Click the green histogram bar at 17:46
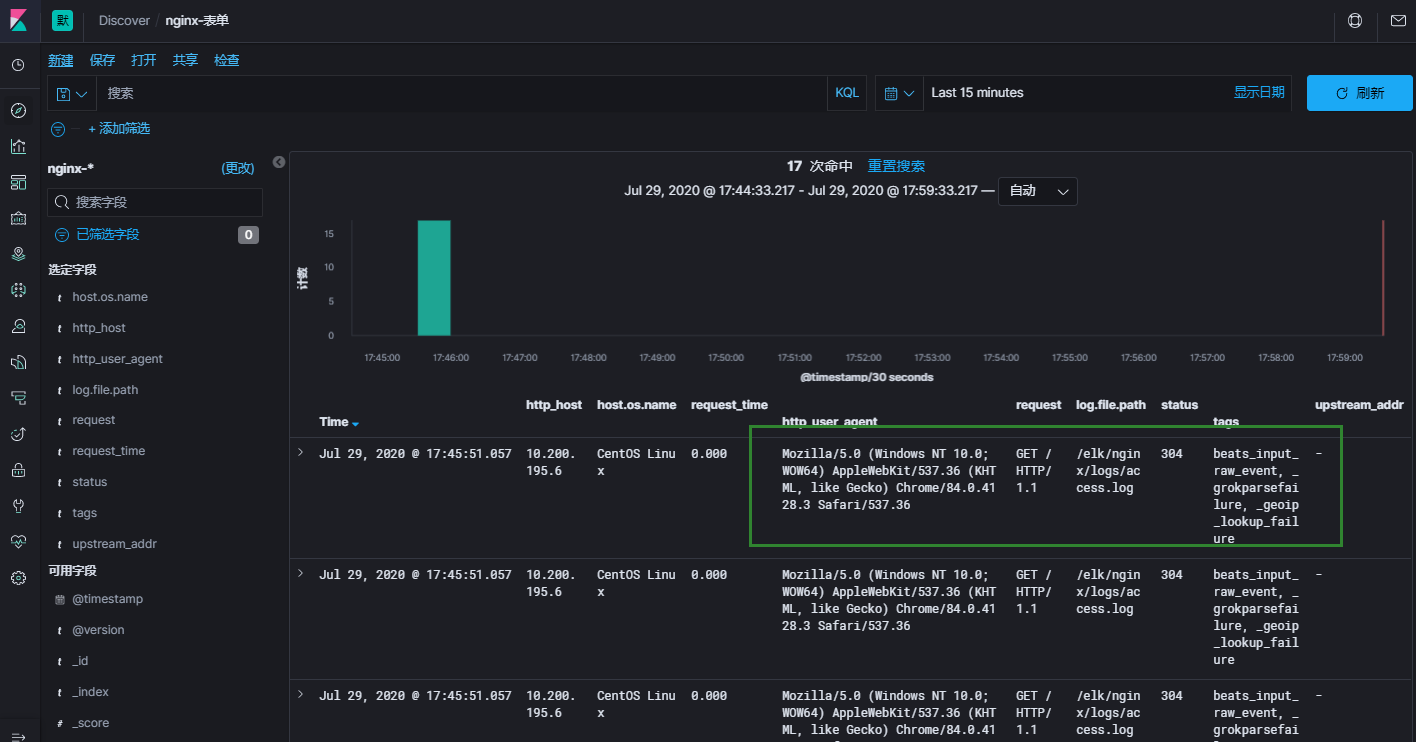1416x742 pixels. tap(434, 278)
